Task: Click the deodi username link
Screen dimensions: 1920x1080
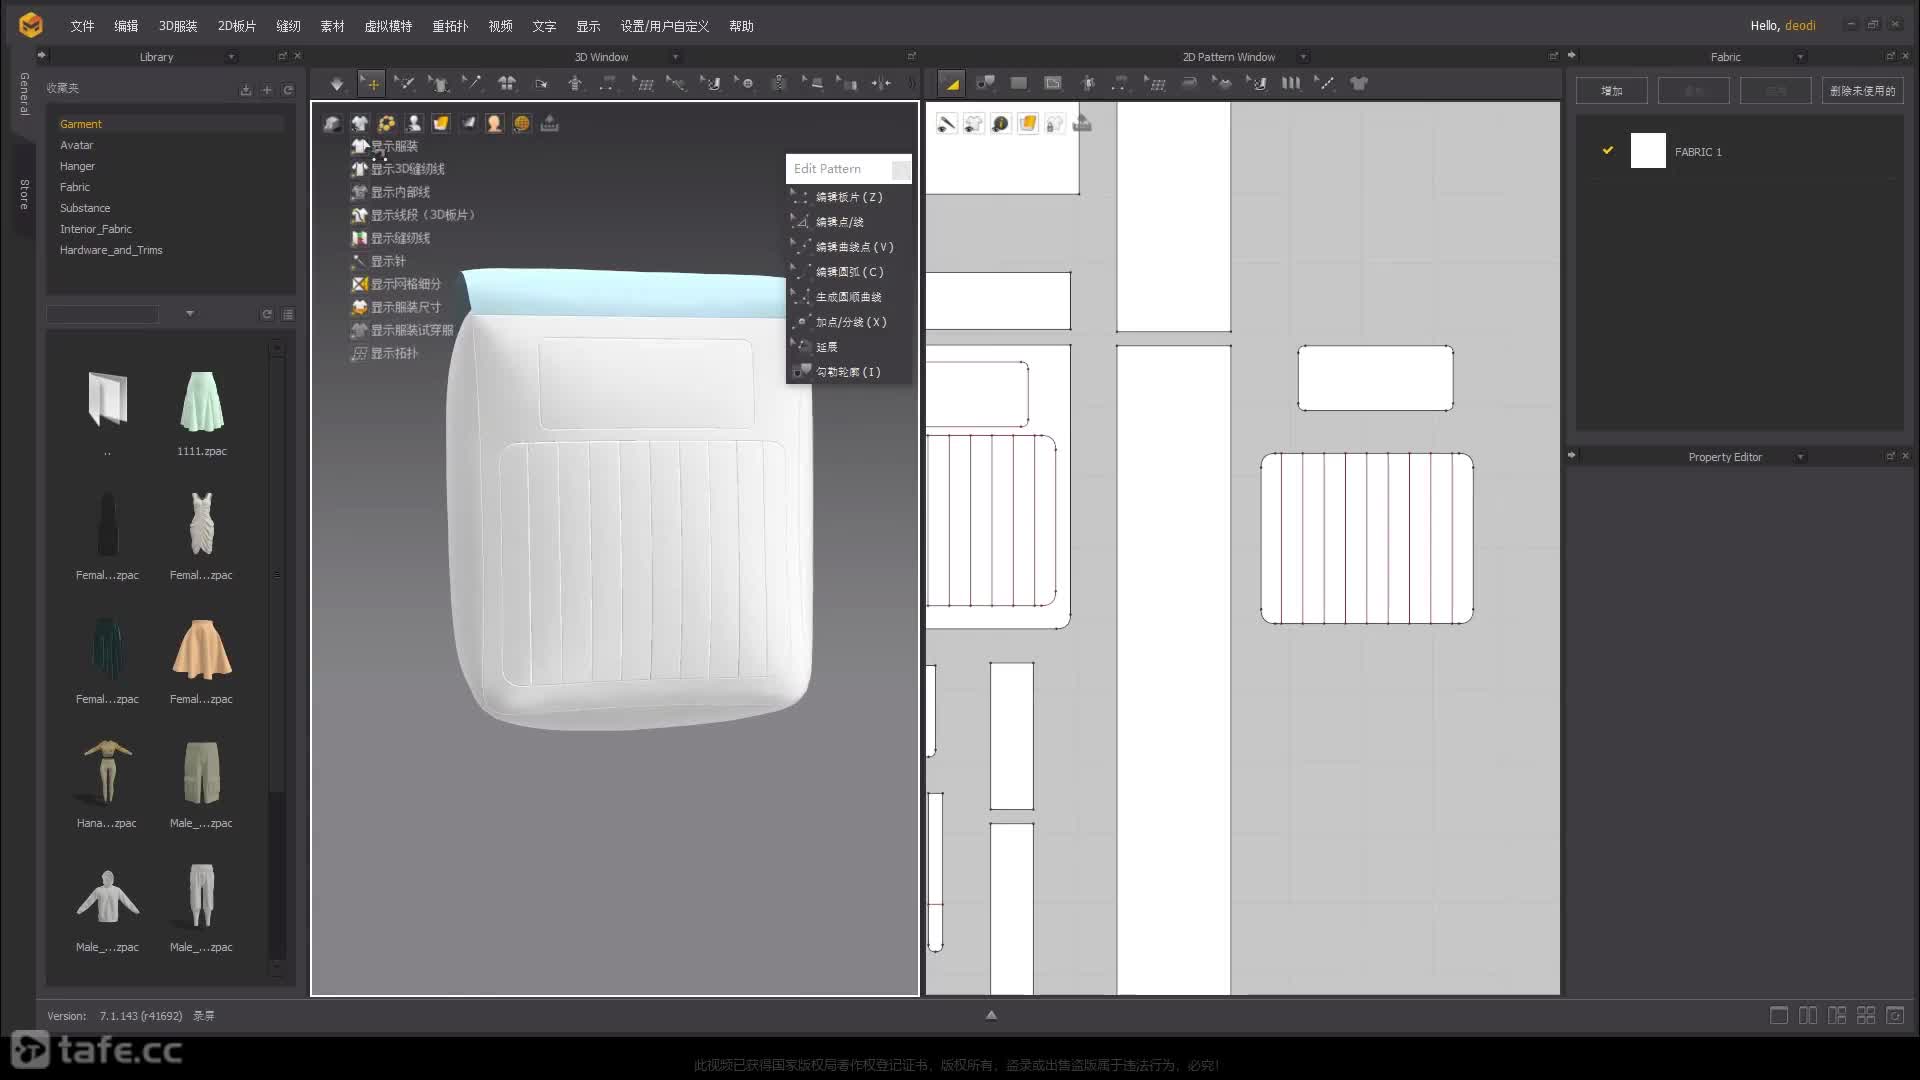Action: click(1800, 26)
